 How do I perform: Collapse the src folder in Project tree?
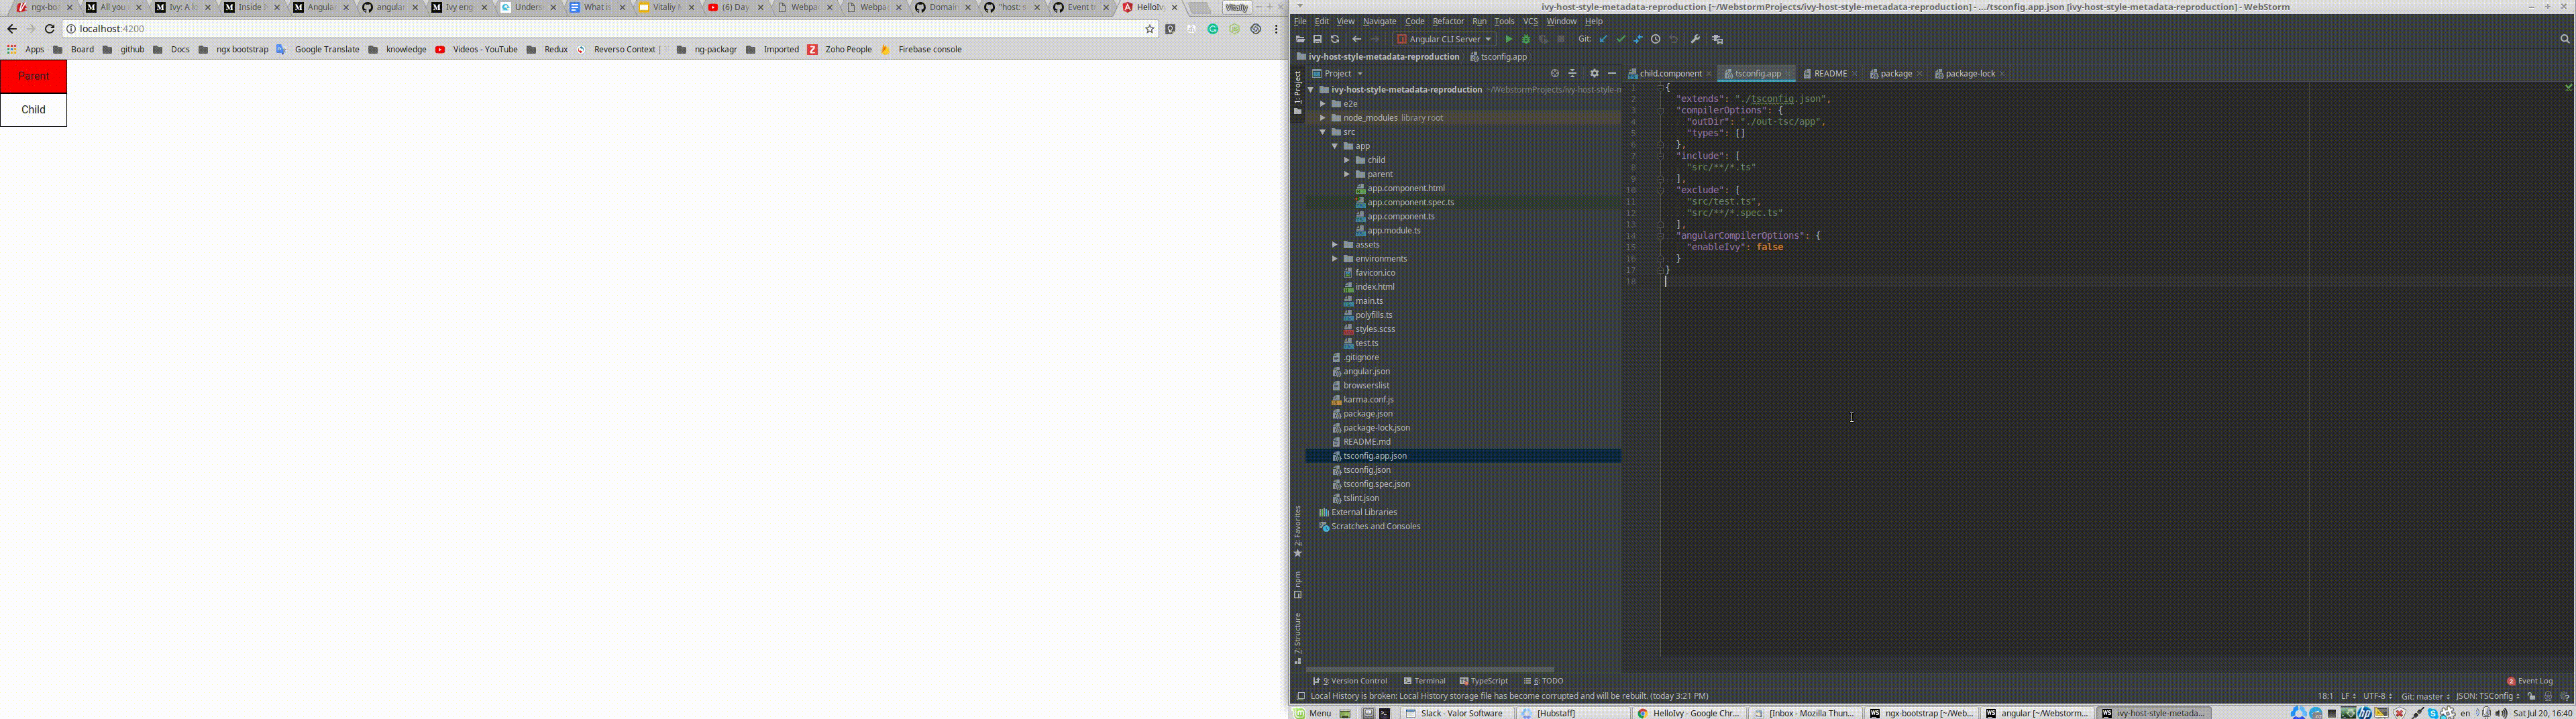point(1322,131)
